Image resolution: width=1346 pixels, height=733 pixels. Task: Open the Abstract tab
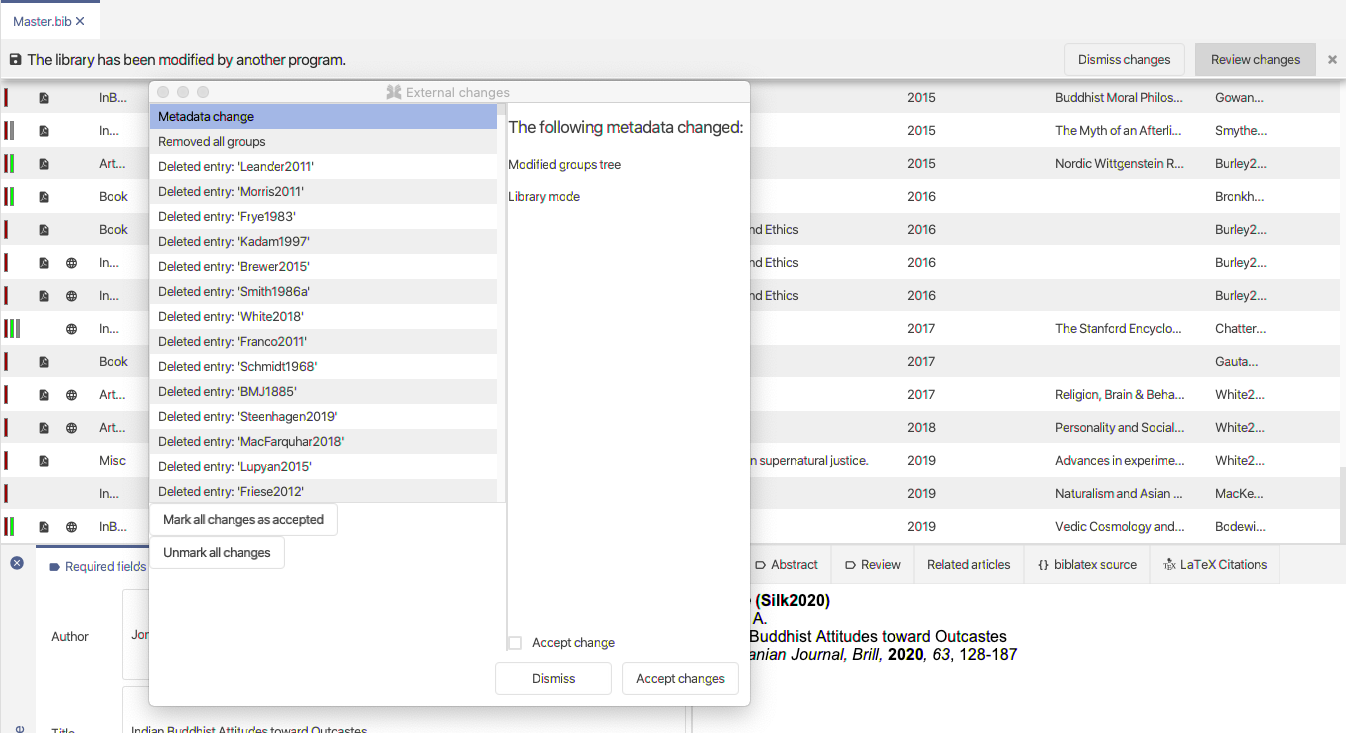coord(786,565)
